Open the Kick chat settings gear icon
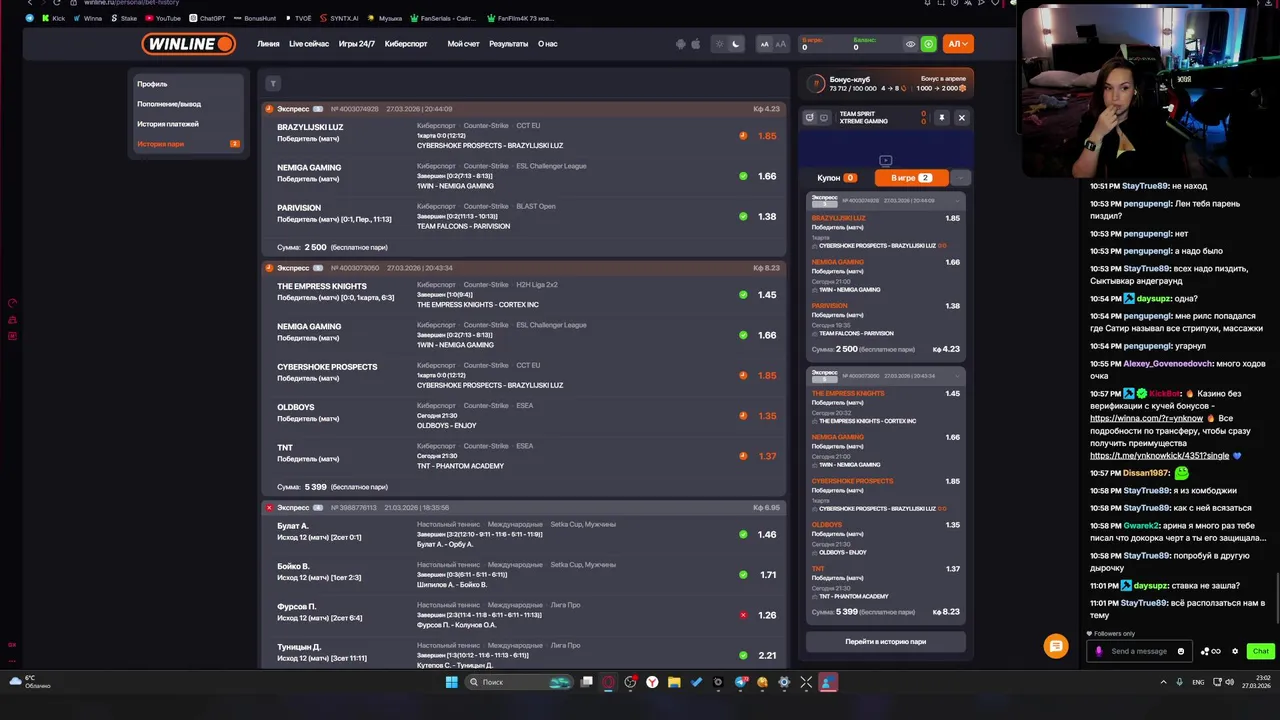Screen dimensions: 1280x720 coord(1235,651)
